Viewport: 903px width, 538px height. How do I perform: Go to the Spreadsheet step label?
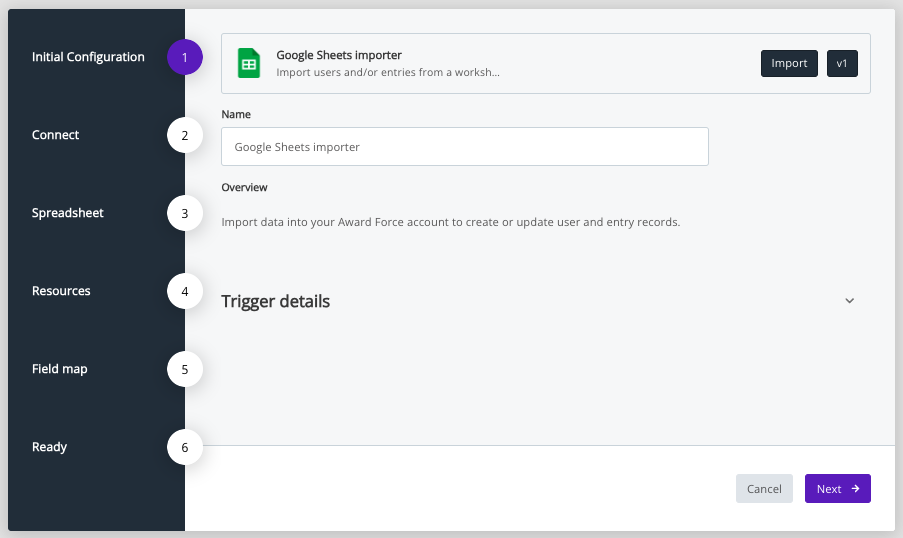point(67,213)
